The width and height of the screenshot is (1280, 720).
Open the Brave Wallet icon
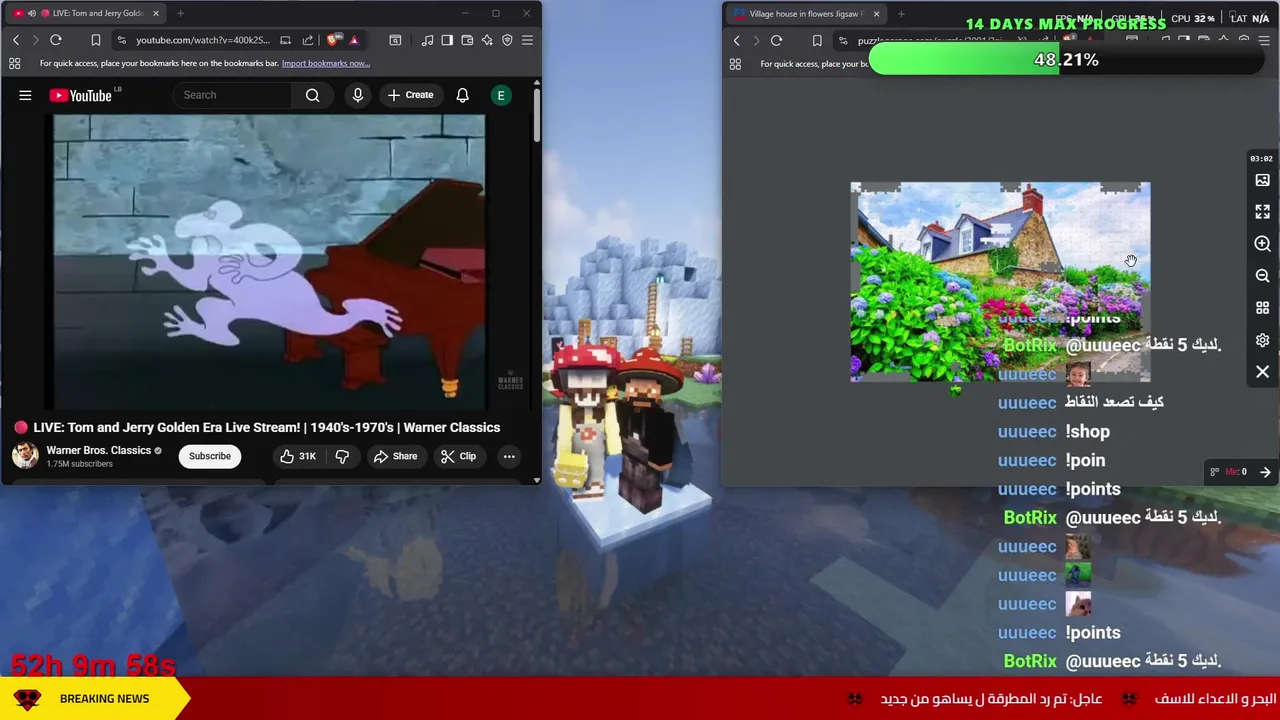(x=467, y=40)
